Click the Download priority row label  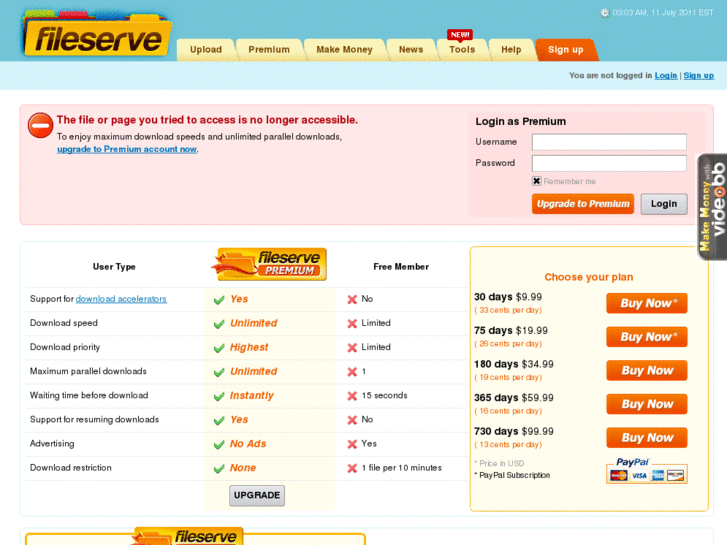tap(65, 347)
